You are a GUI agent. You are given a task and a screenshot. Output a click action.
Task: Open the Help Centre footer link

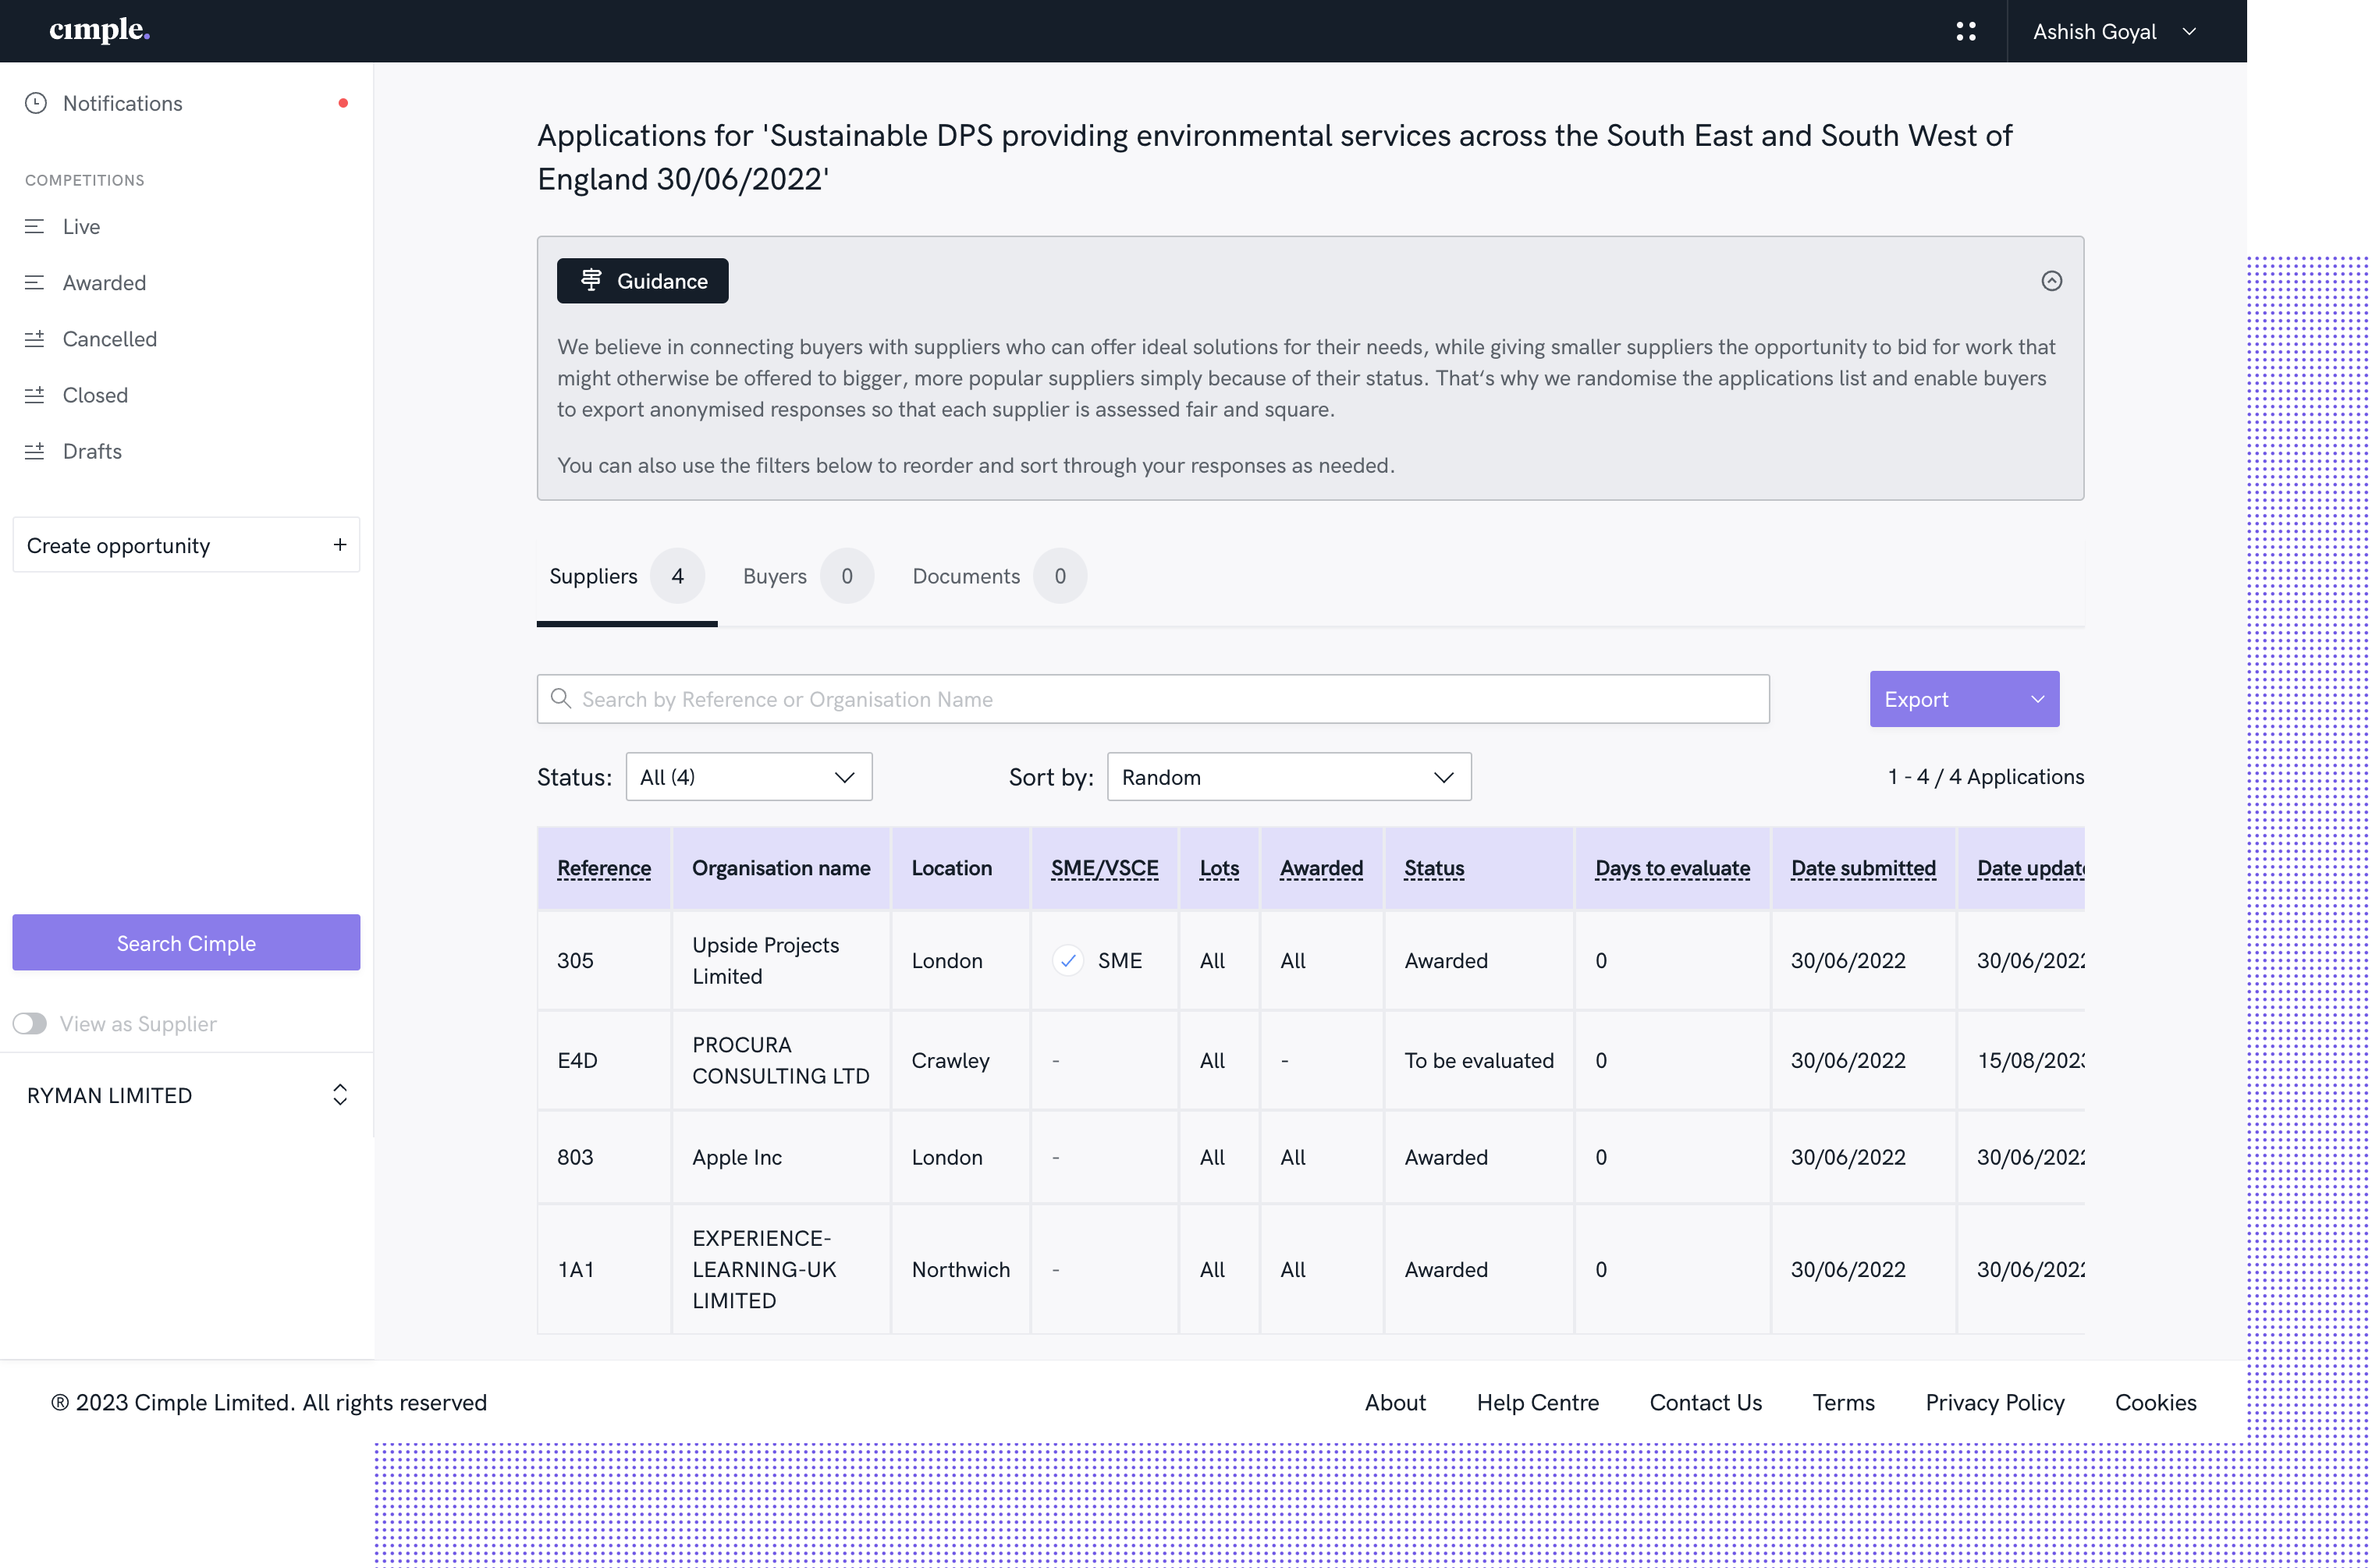point(1537,1402)
